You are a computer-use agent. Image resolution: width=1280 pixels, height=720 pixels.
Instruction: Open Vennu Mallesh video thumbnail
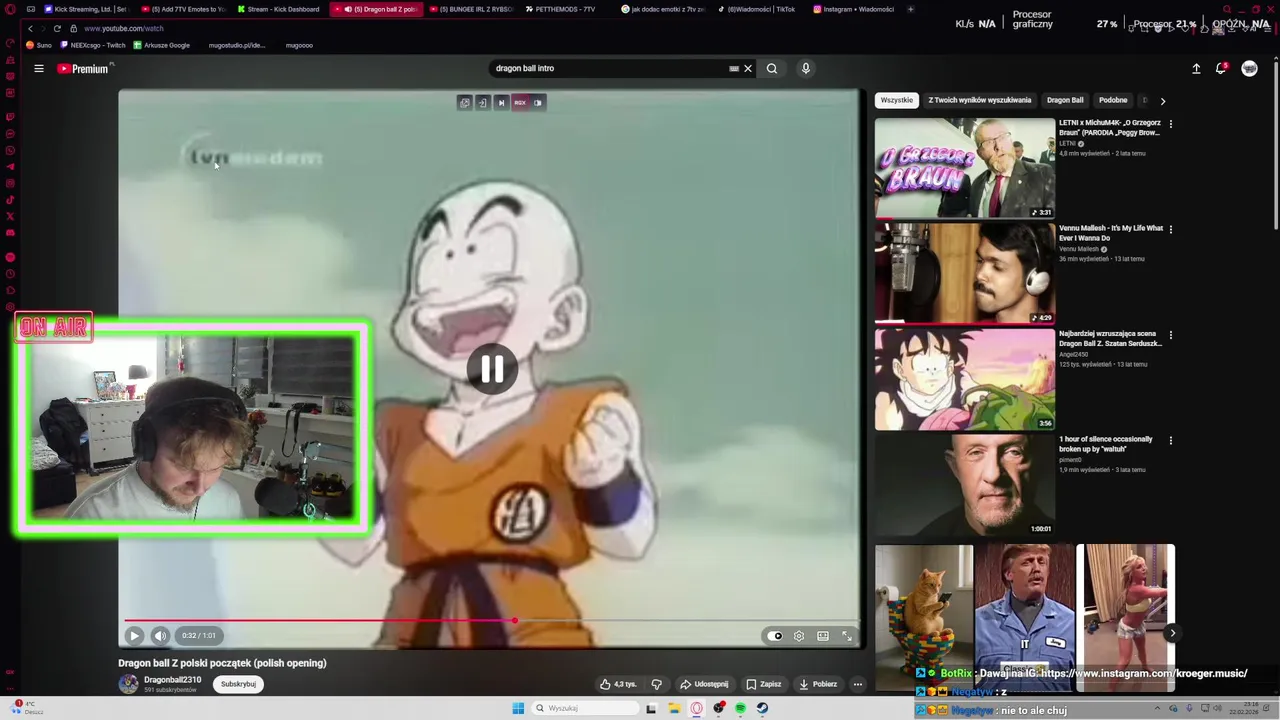tap(965, 273)
